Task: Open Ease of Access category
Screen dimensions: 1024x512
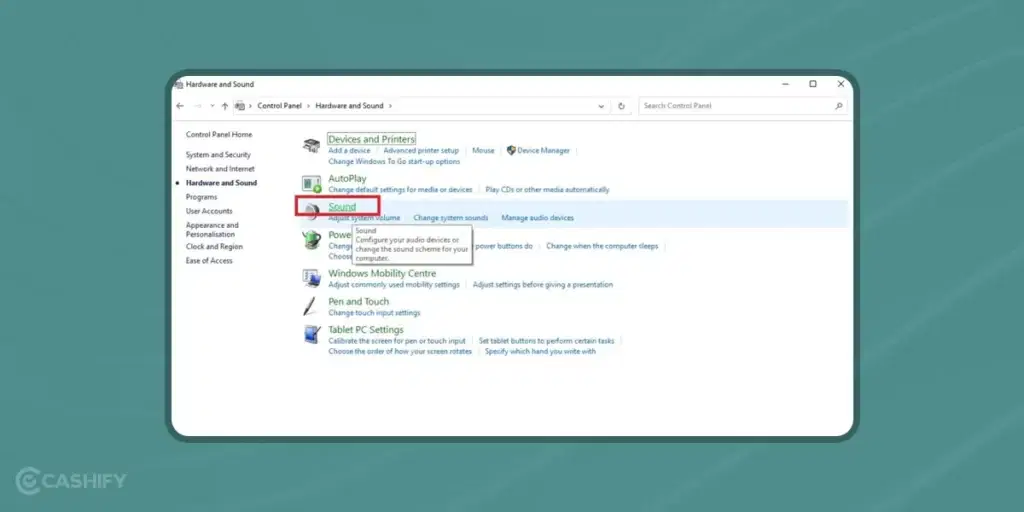Action: coord(209,261)
